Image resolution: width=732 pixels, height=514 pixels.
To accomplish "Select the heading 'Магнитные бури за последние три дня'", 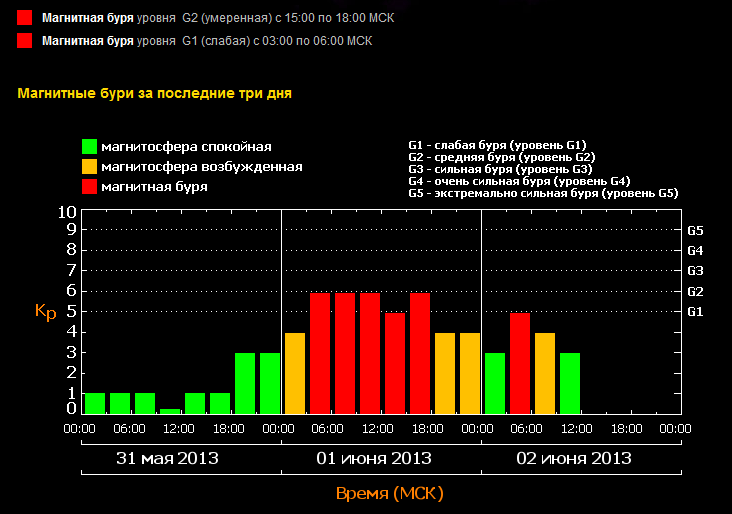I will [155, 93].
